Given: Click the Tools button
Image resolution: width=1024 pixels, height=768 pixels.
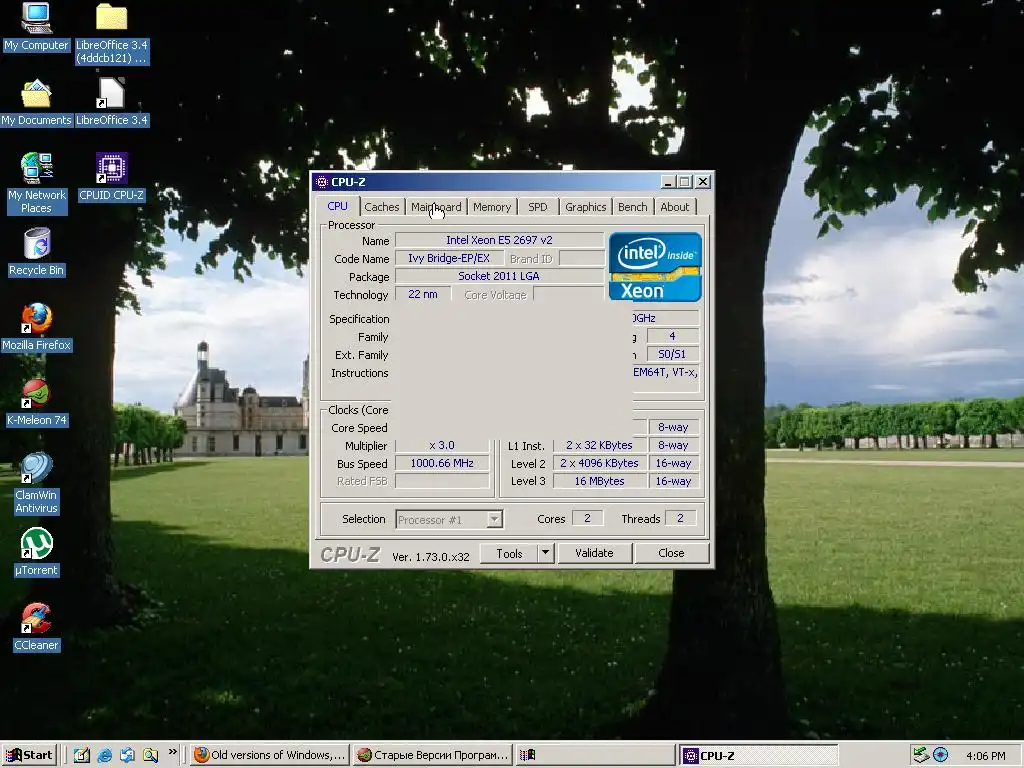Looking at the screenshot, I should point(509,553).
